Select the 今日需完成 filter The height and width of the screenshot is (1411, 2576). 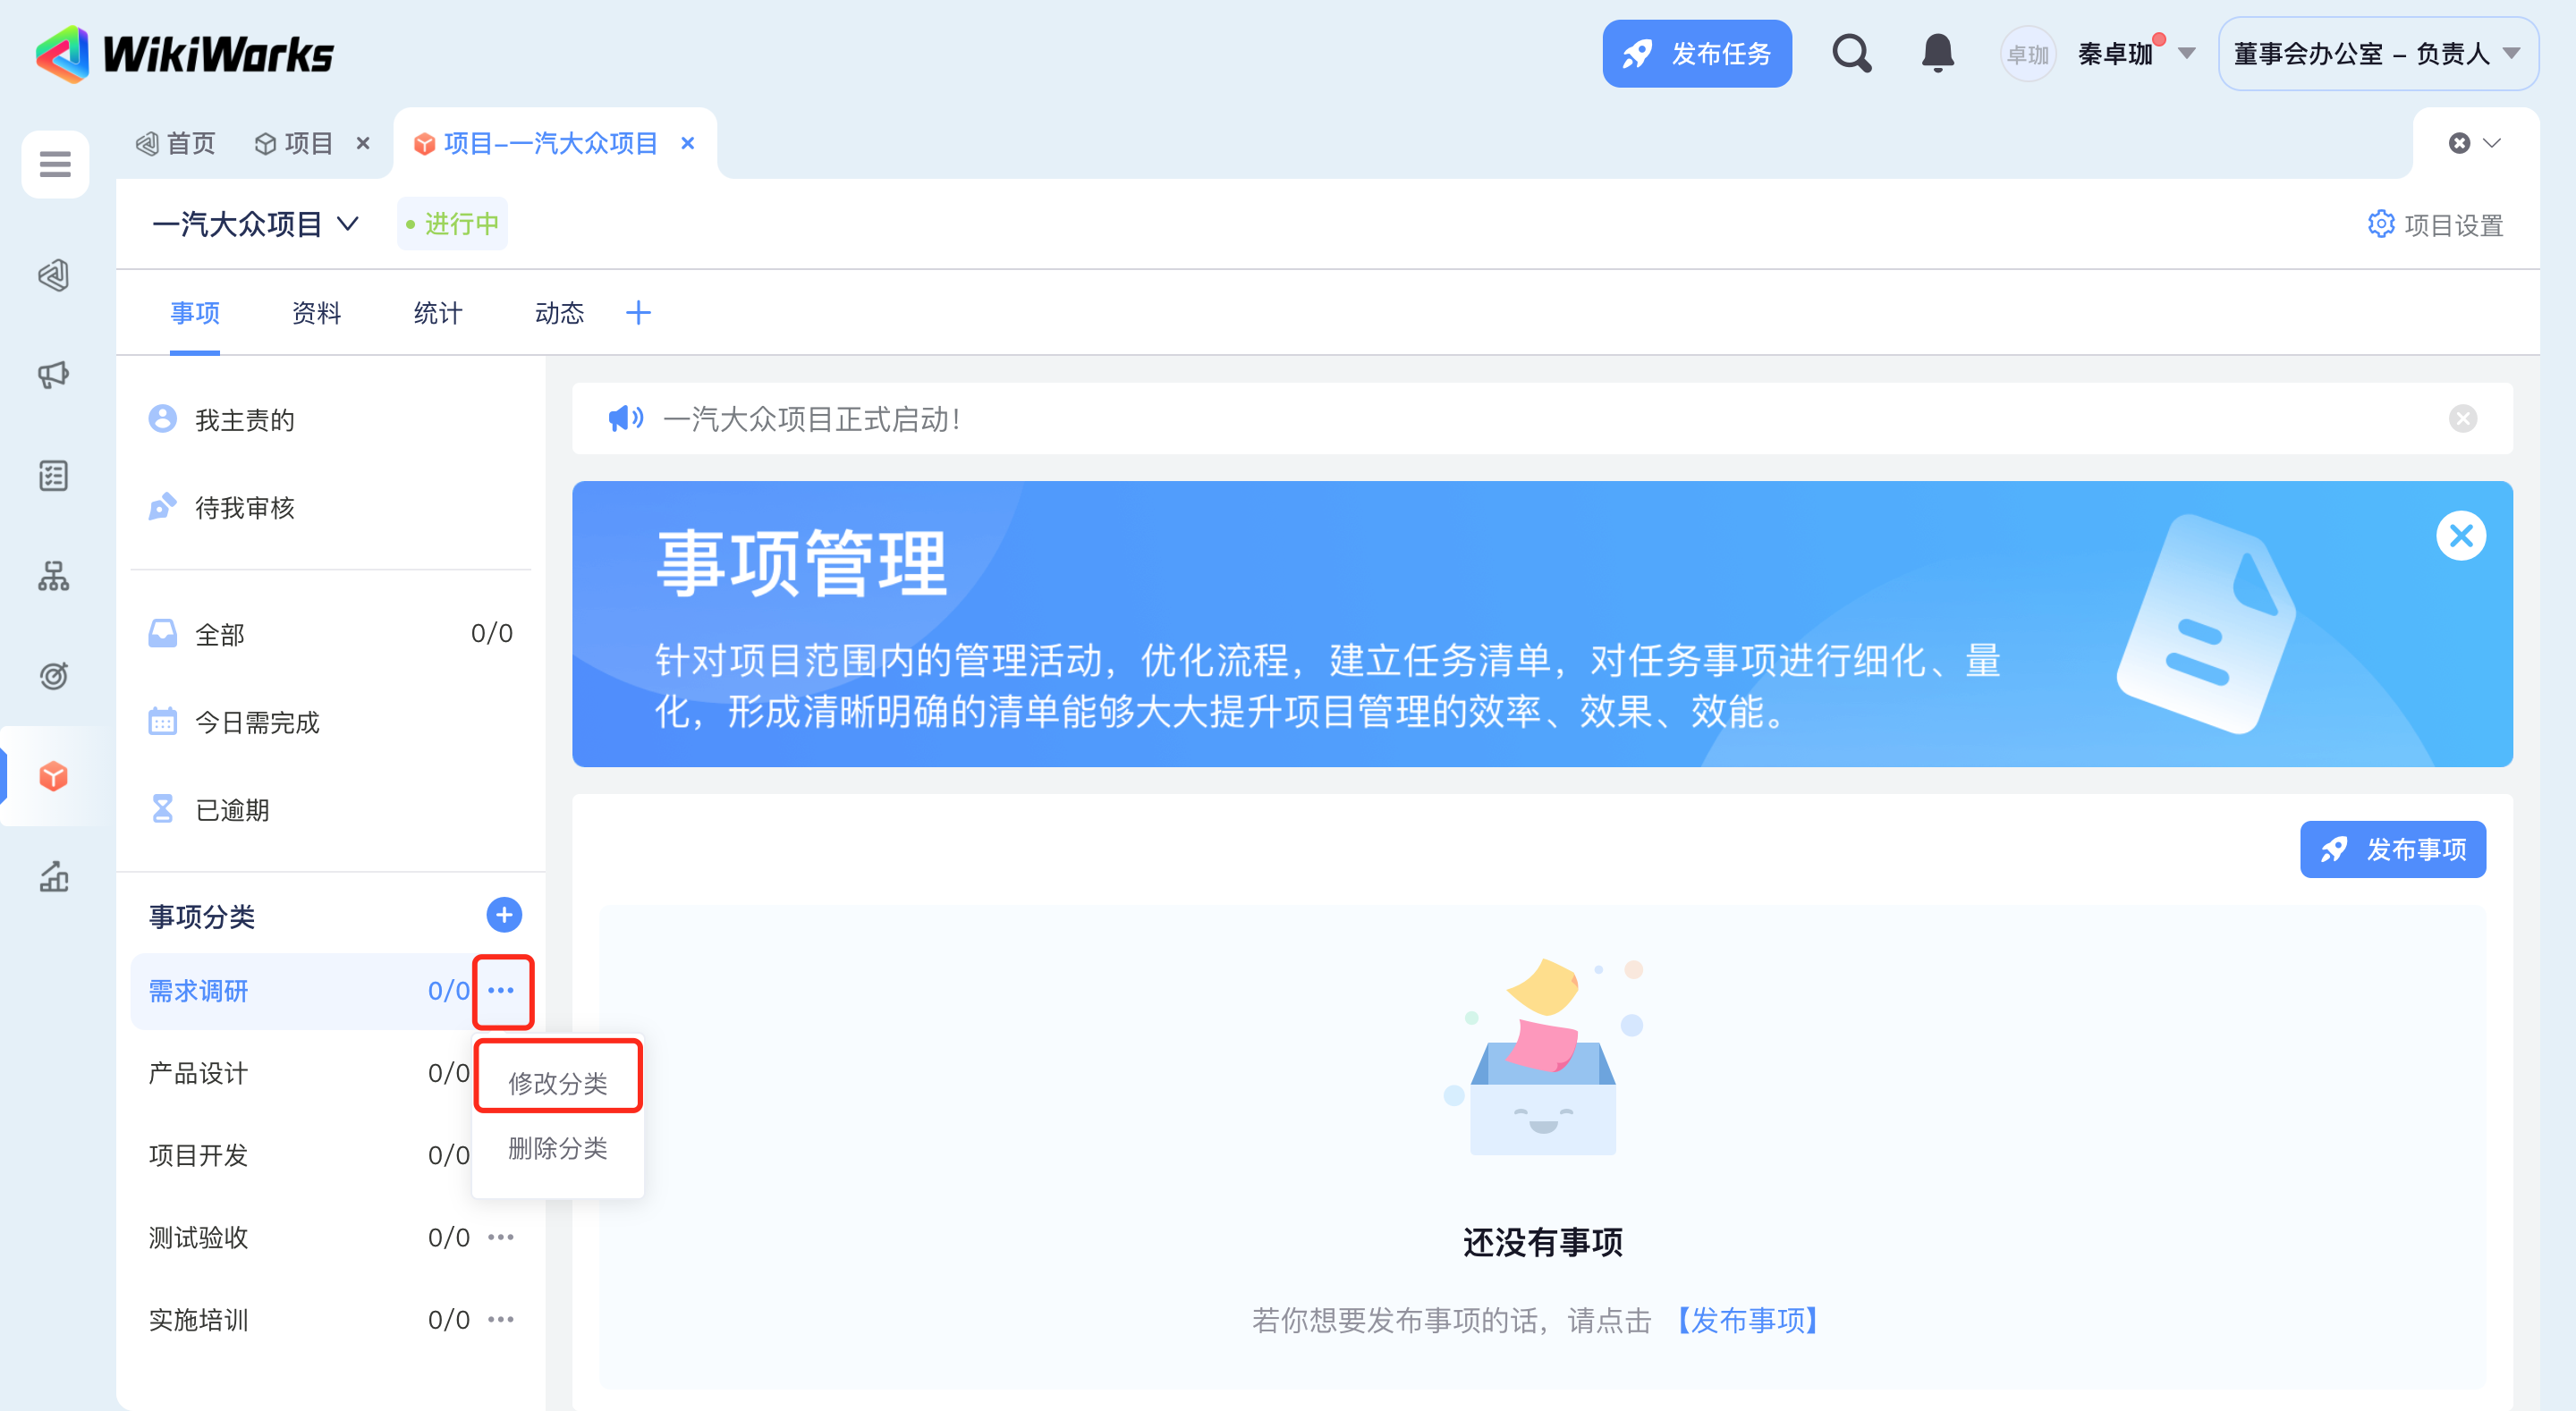pos(257,722)
